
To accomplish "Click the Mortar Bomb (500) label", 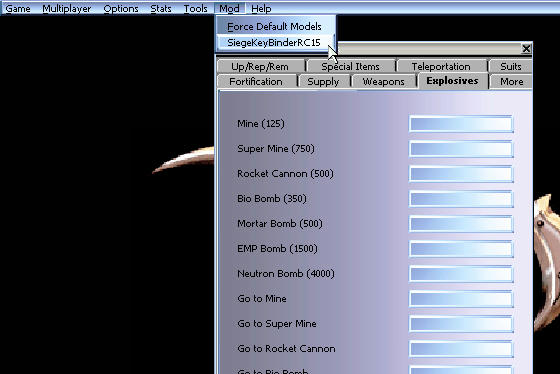I will (x=280, y=224).
